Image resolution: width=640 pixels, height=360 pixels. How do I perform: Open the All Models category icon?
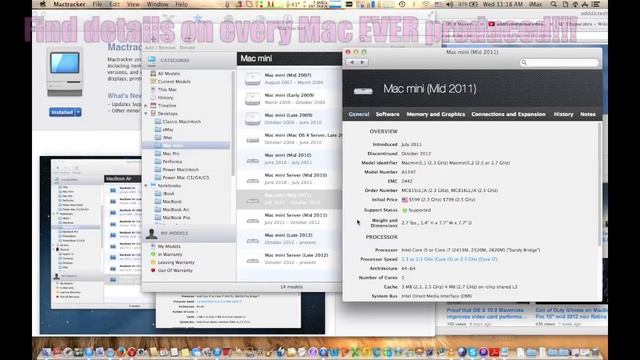pyautogui.click(x=153, y=73)
